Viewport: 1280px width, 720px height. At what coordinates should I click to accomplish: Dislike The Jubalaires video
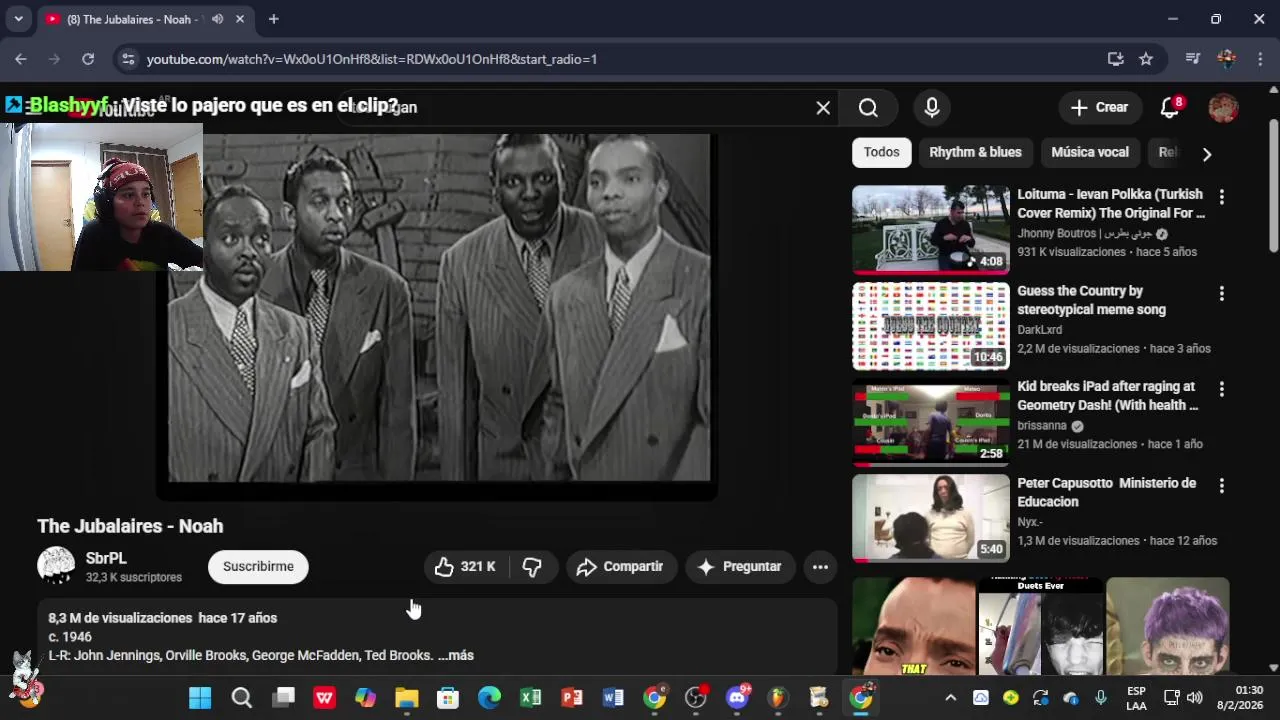[x=532, y=567]
